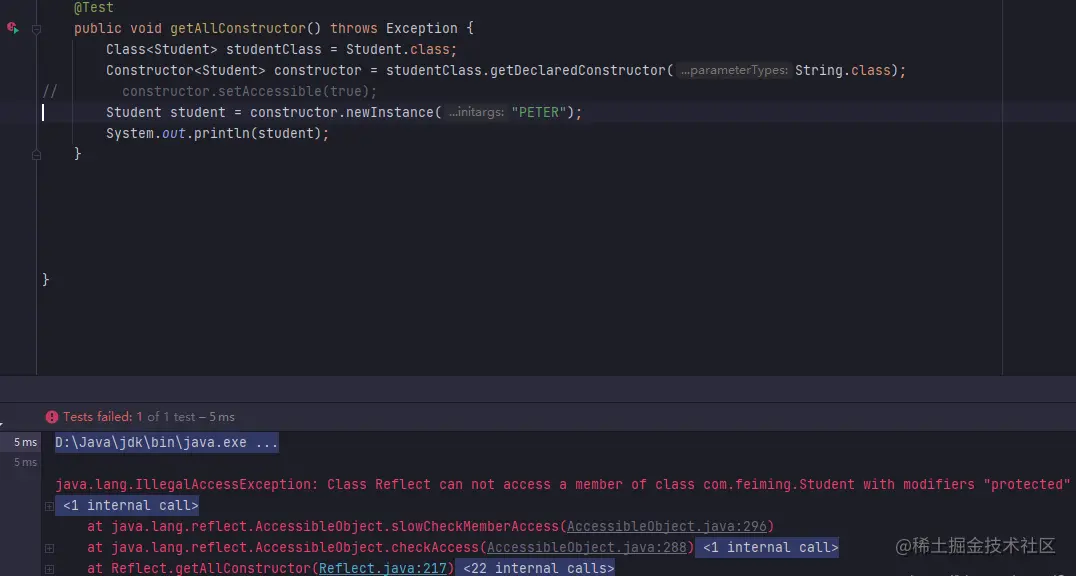Click the commented 'constructor.setAccessible(true);' line
This screenshot has width=1076, height=576.
point(250,91)
